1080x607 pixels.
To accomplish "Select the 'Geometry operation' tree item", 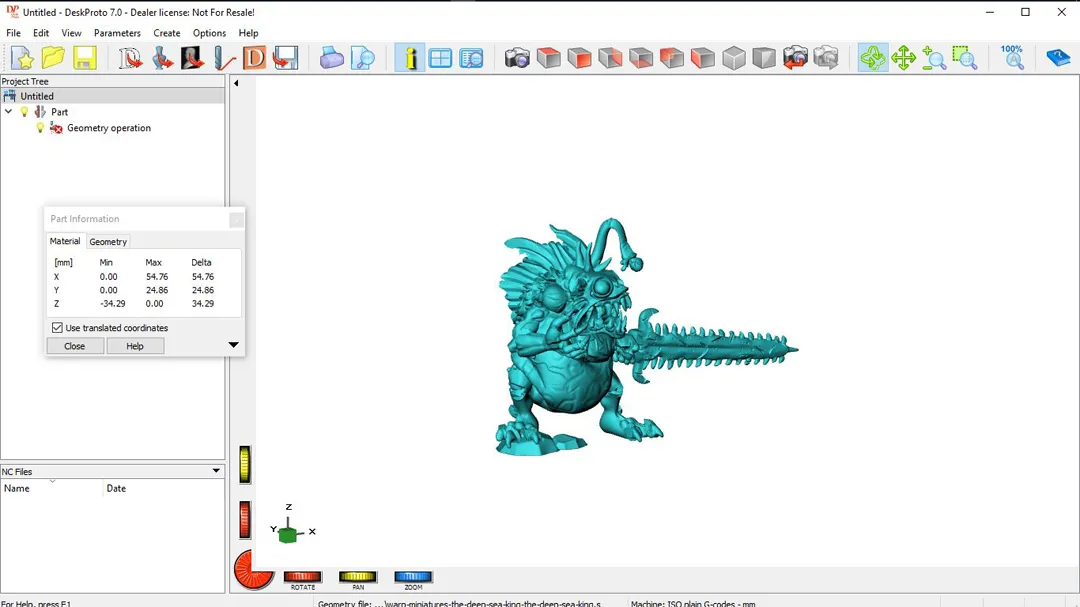I will (109, 128).
